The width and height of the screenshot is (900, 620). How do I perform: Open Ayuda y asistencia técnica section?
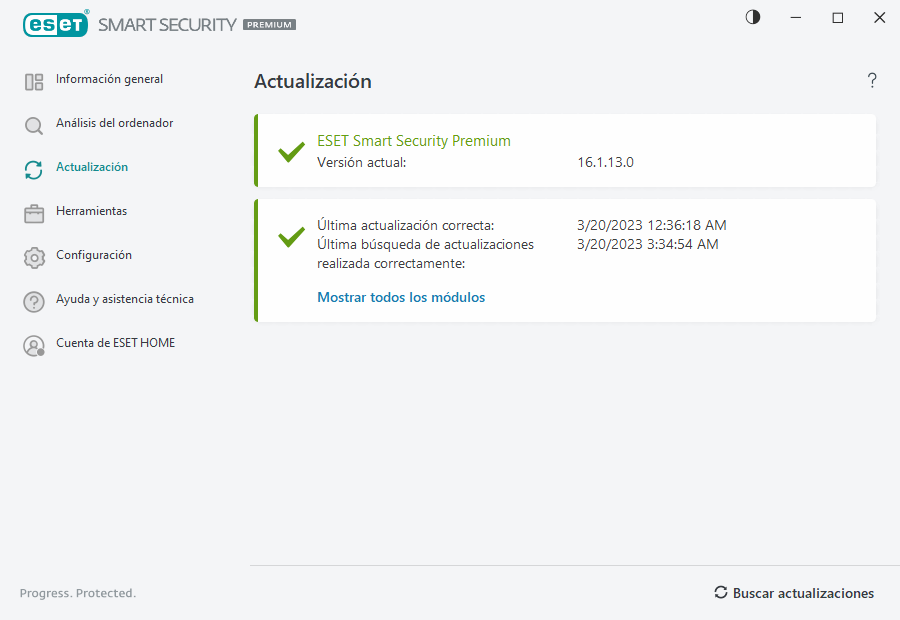coord(125,299)
